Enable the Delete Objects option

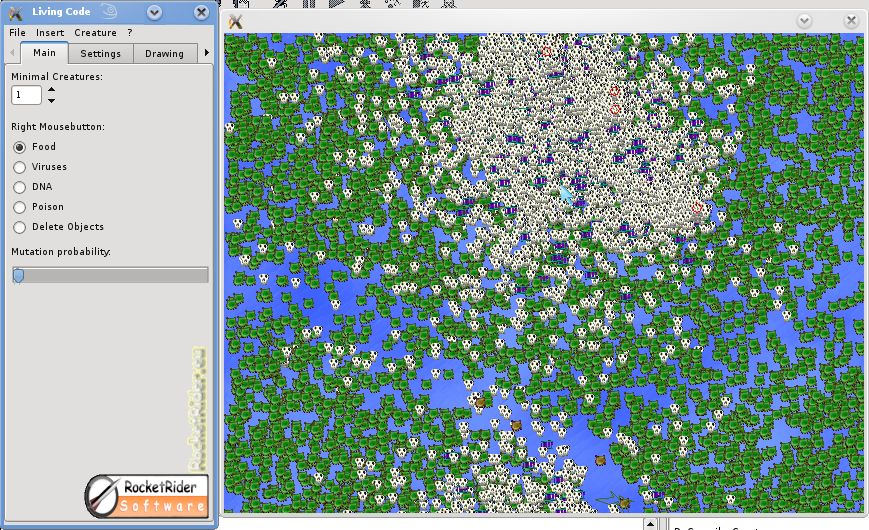(19, 227)
